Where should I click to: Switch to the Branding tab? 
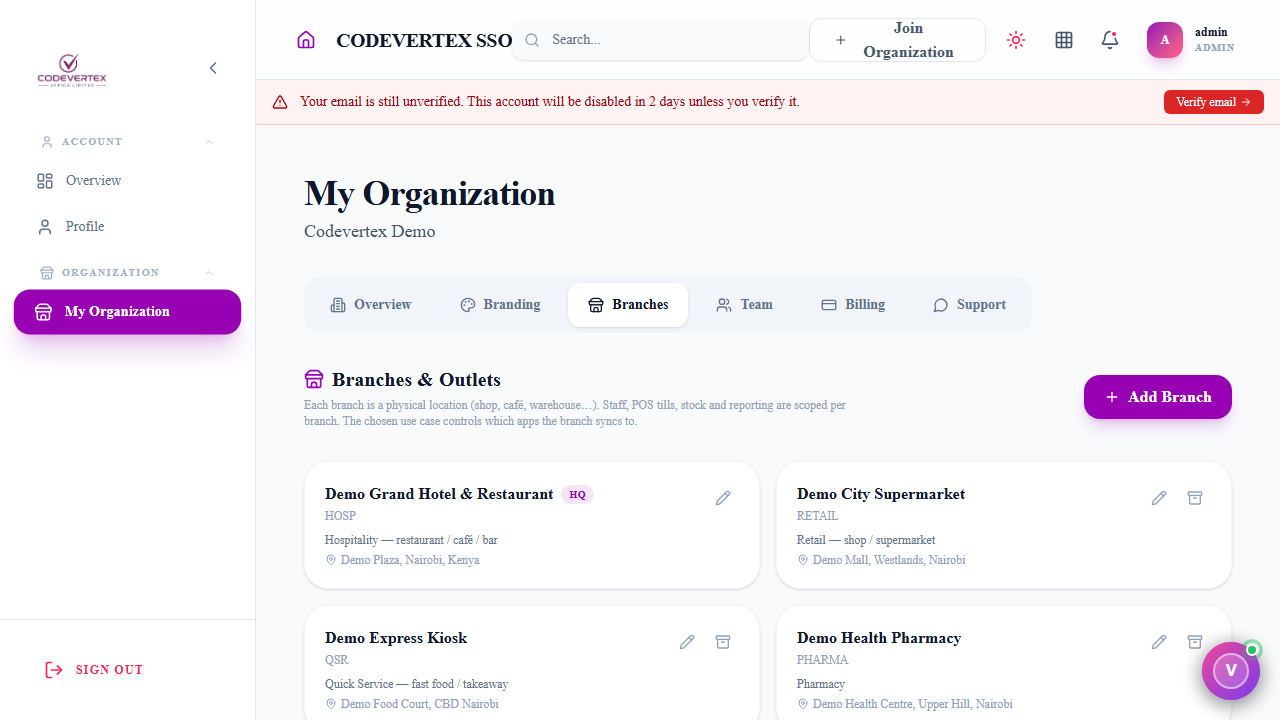tap(500, 305)
